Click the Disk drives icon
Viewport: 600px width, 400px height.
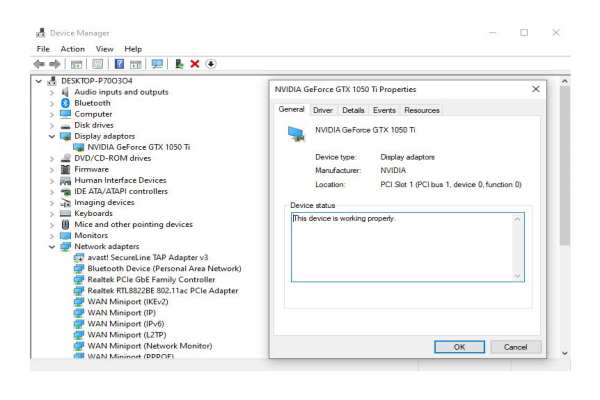(x=65, y=126)
